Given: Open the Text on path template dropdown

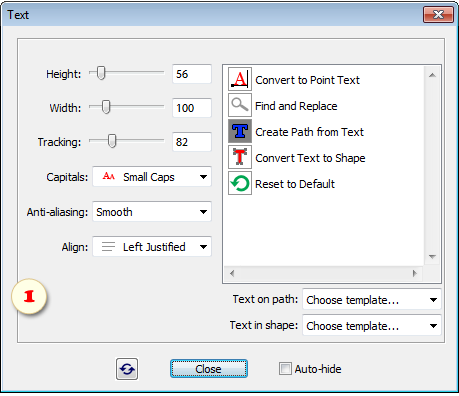Looking at the screenshot, I should coord(372,299).
